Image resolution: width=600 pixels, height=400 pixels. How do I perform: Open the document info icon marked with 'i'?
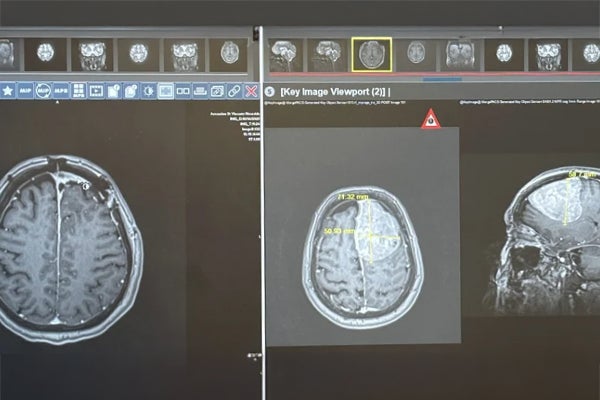click(x=113, y=91)
